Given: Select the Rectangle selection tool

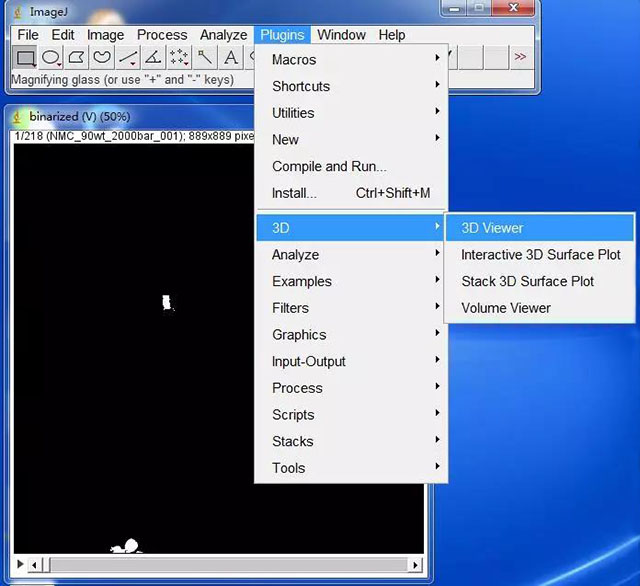Looking at the screenshot, I should coord(26,58).
